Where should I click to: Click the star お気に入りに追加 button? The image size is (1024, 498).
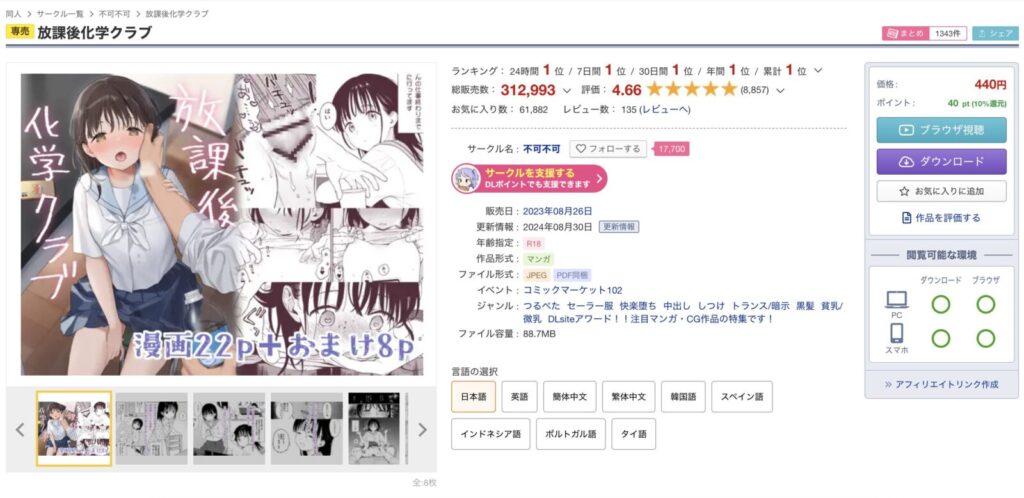941,191
